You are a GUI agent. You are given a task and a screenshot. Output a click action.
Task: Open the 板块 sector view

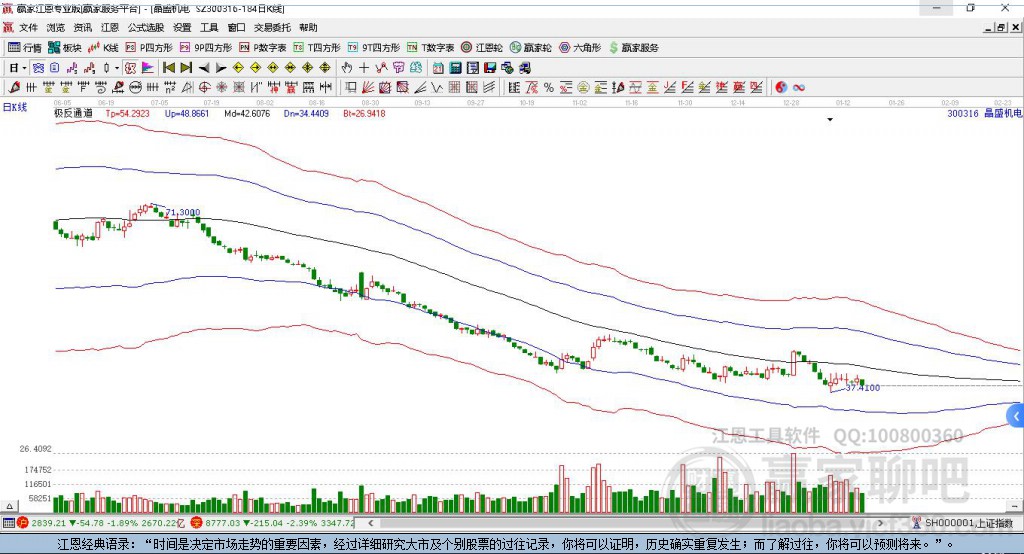click(65, 48)
